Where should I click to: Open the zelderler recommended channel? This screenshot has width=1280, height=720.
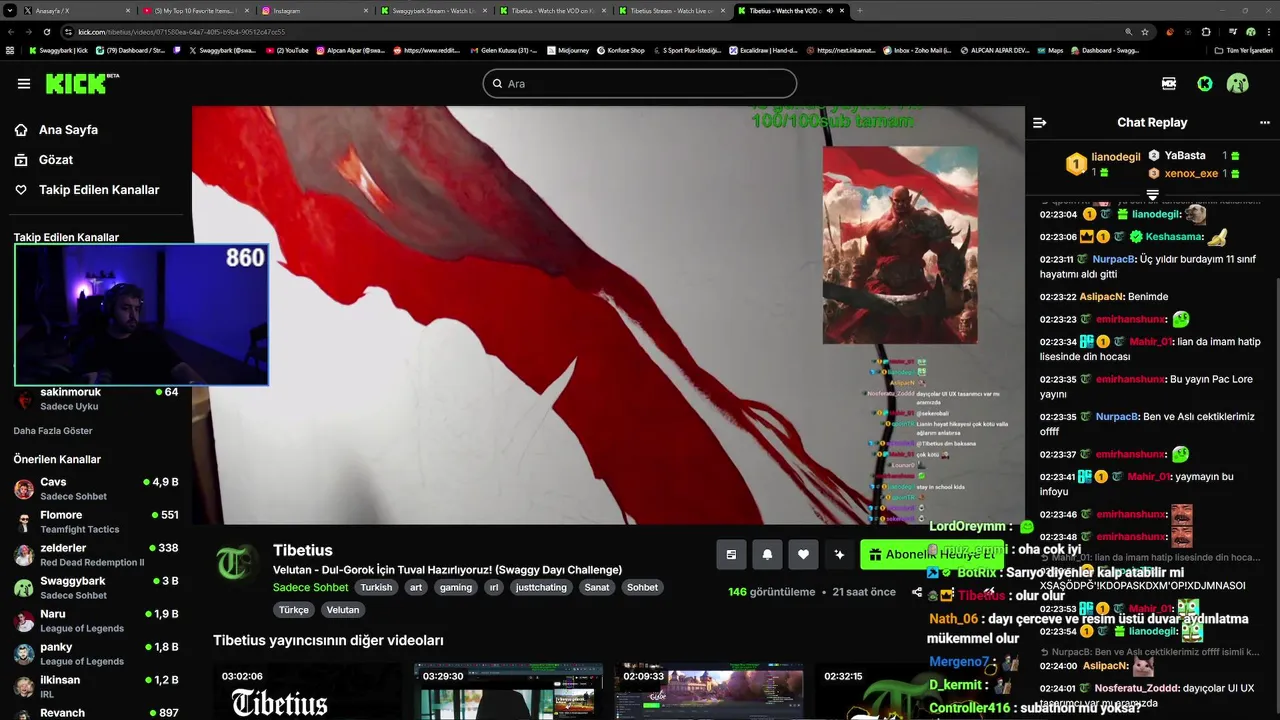pos(96,555)
